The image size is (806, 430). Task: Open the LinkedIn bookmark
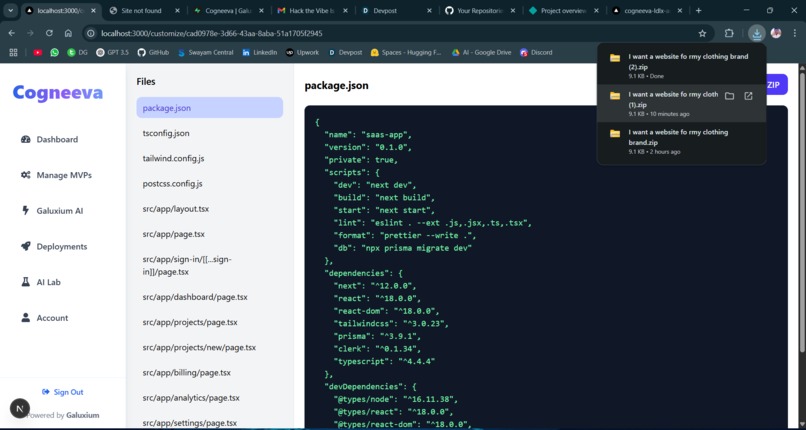[x=260, y=52]
